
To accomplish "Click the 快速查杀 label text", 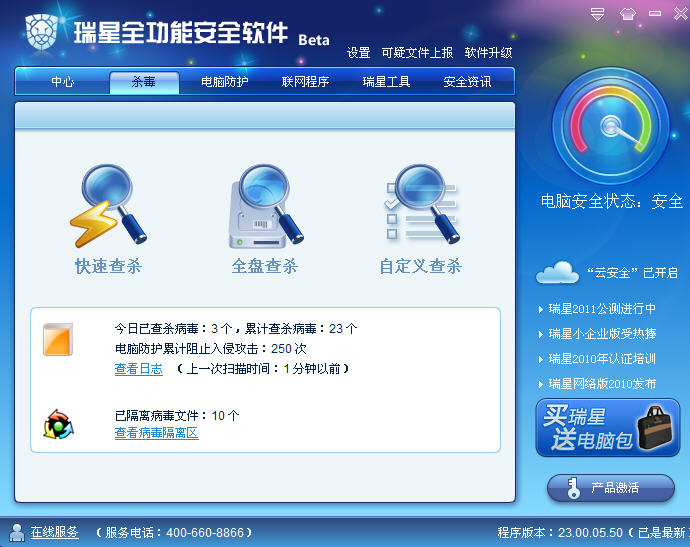I will (x=108, y=266).
